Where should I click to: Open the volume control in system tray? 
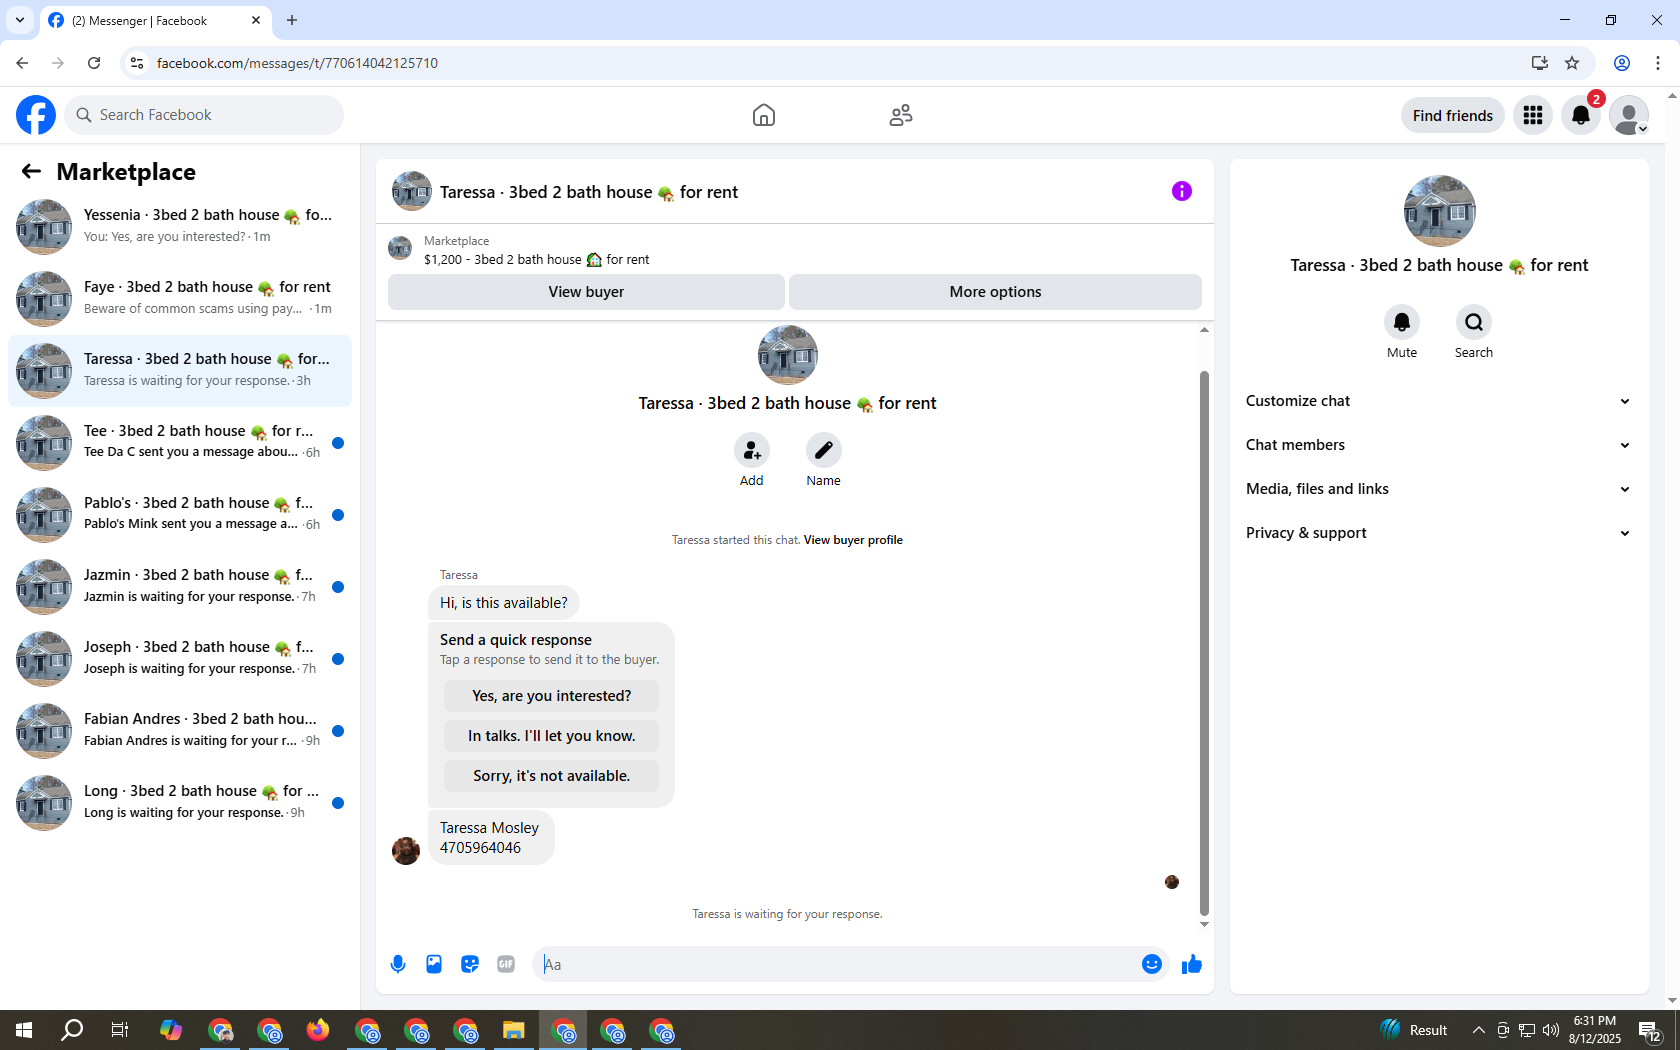1551,1030
